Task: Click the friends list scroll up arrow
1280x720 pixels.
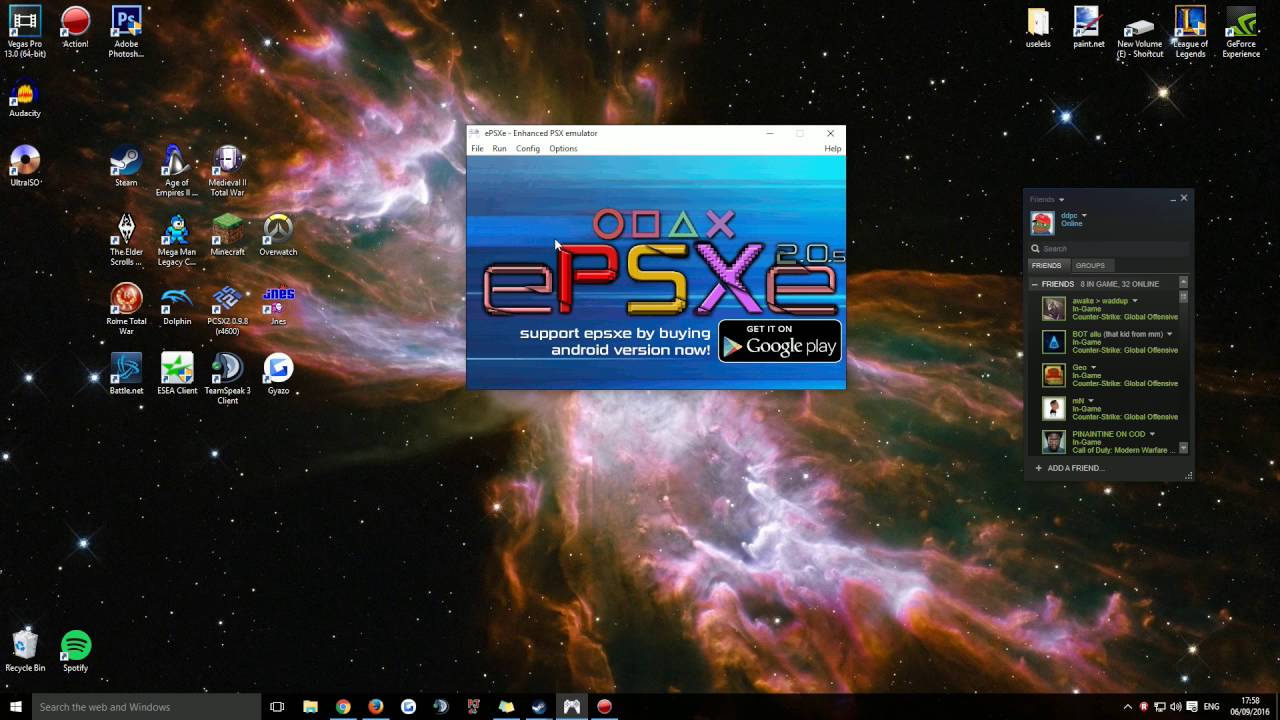Action: (x=1184, y=284)
